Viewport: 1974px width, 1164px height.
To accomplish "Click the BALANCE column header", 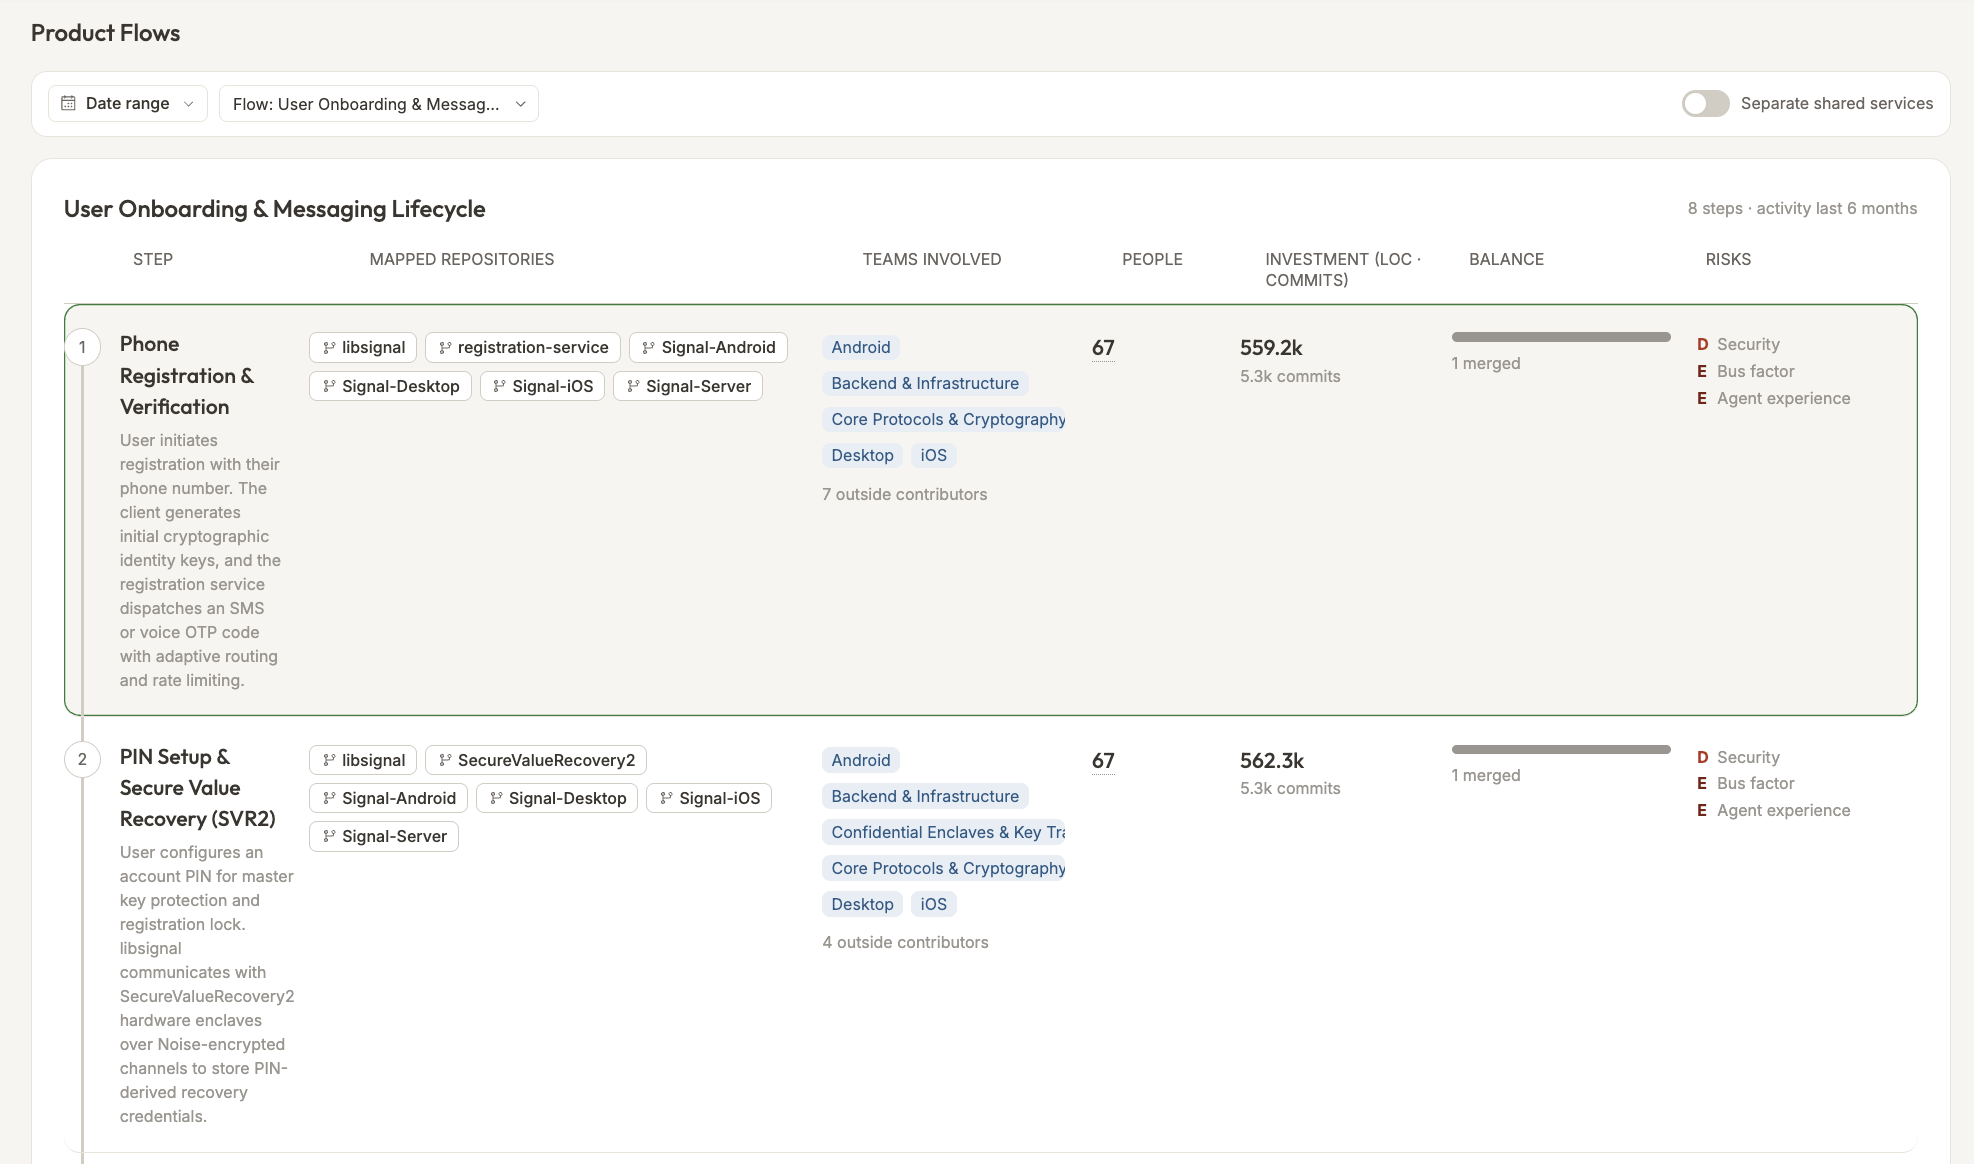I will pyautogui.click(x=1506, y=259).
